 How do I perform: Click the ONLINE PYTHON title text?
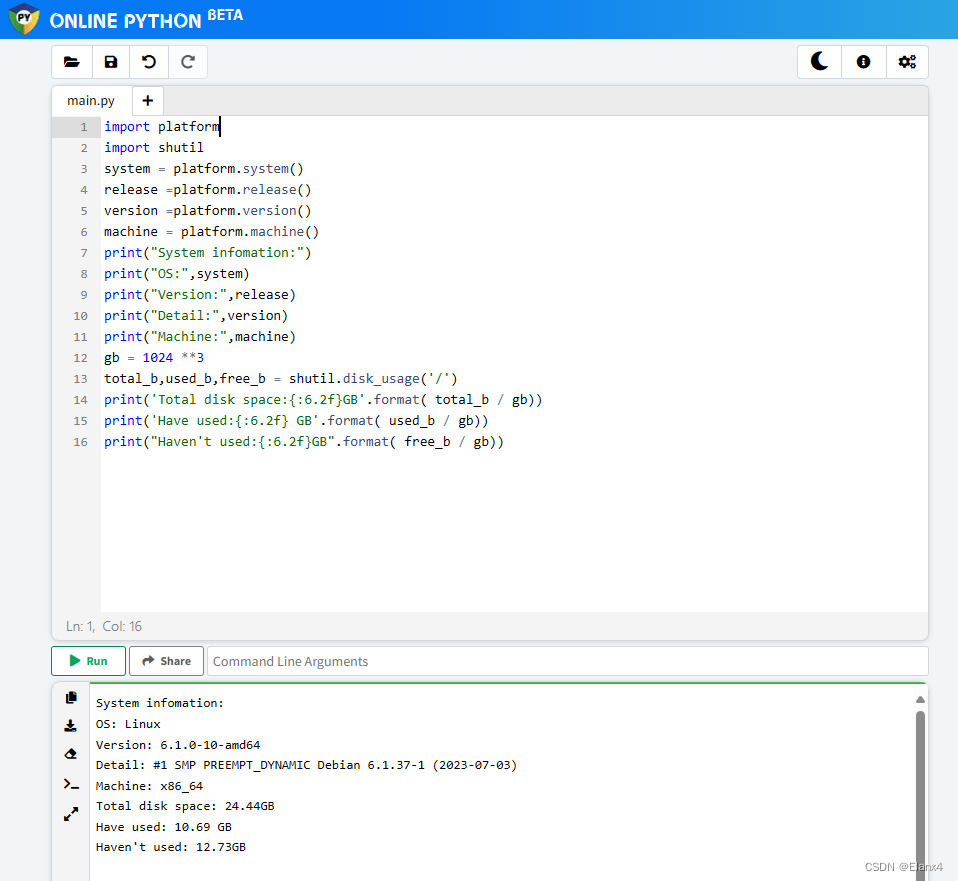(125, 21)
